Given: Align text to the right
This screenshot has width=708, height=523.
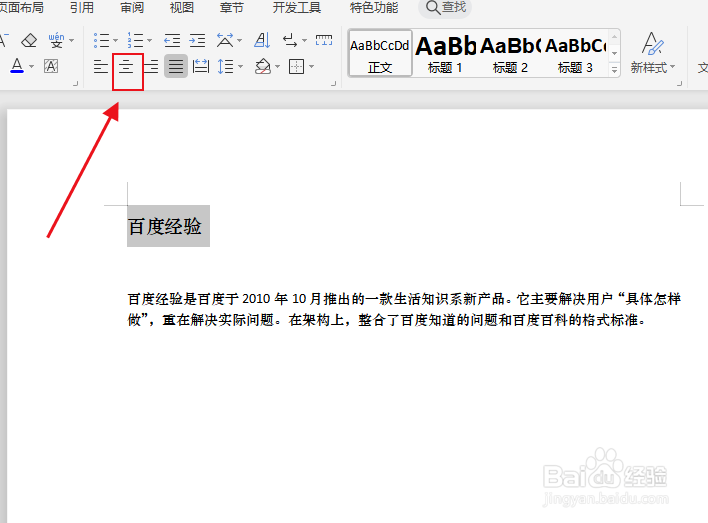Looking at the screenshot, I should click(151, 67).
